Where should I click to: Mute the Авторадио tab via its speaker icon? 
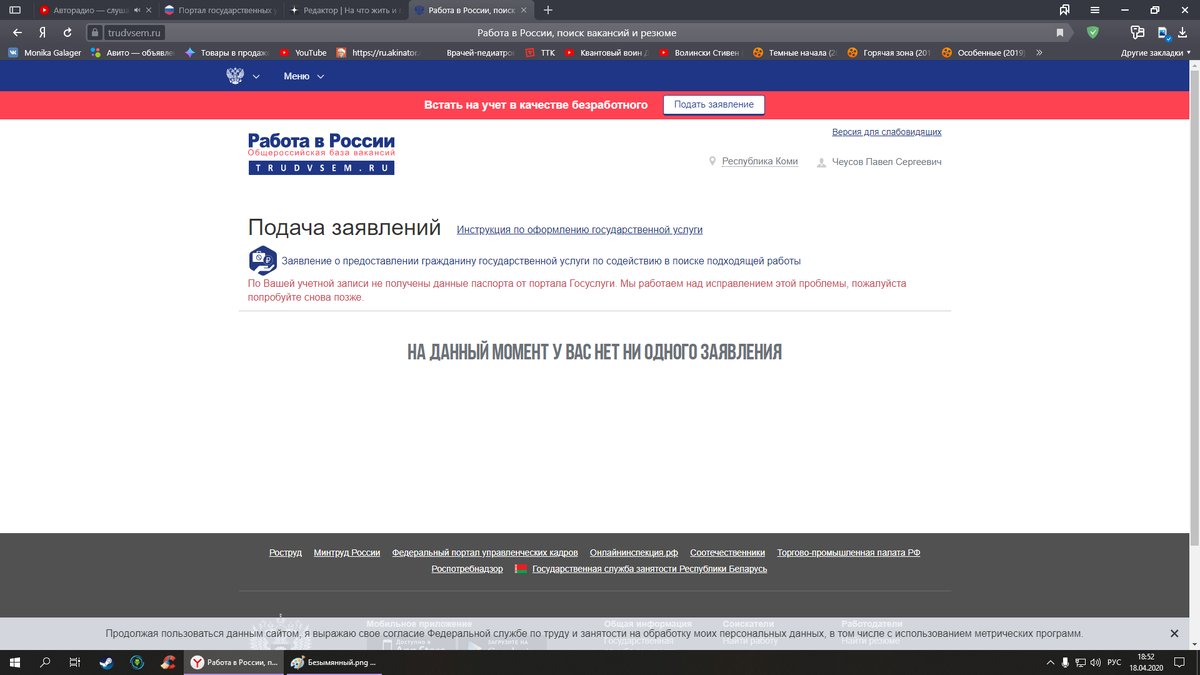pyautogui.click(x=136, y=10)
